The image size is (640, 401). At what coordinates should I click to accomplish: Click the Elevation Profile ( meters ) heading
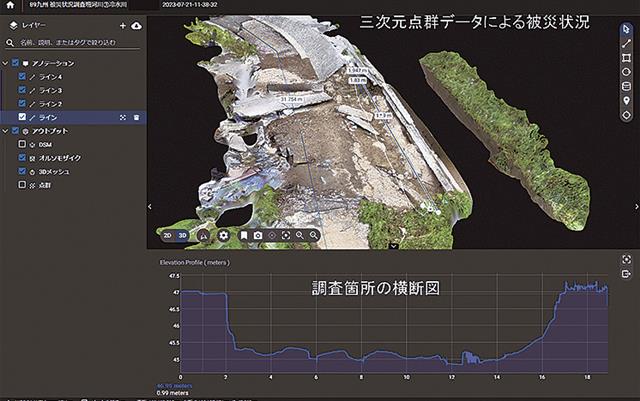(x=195, y=263)
